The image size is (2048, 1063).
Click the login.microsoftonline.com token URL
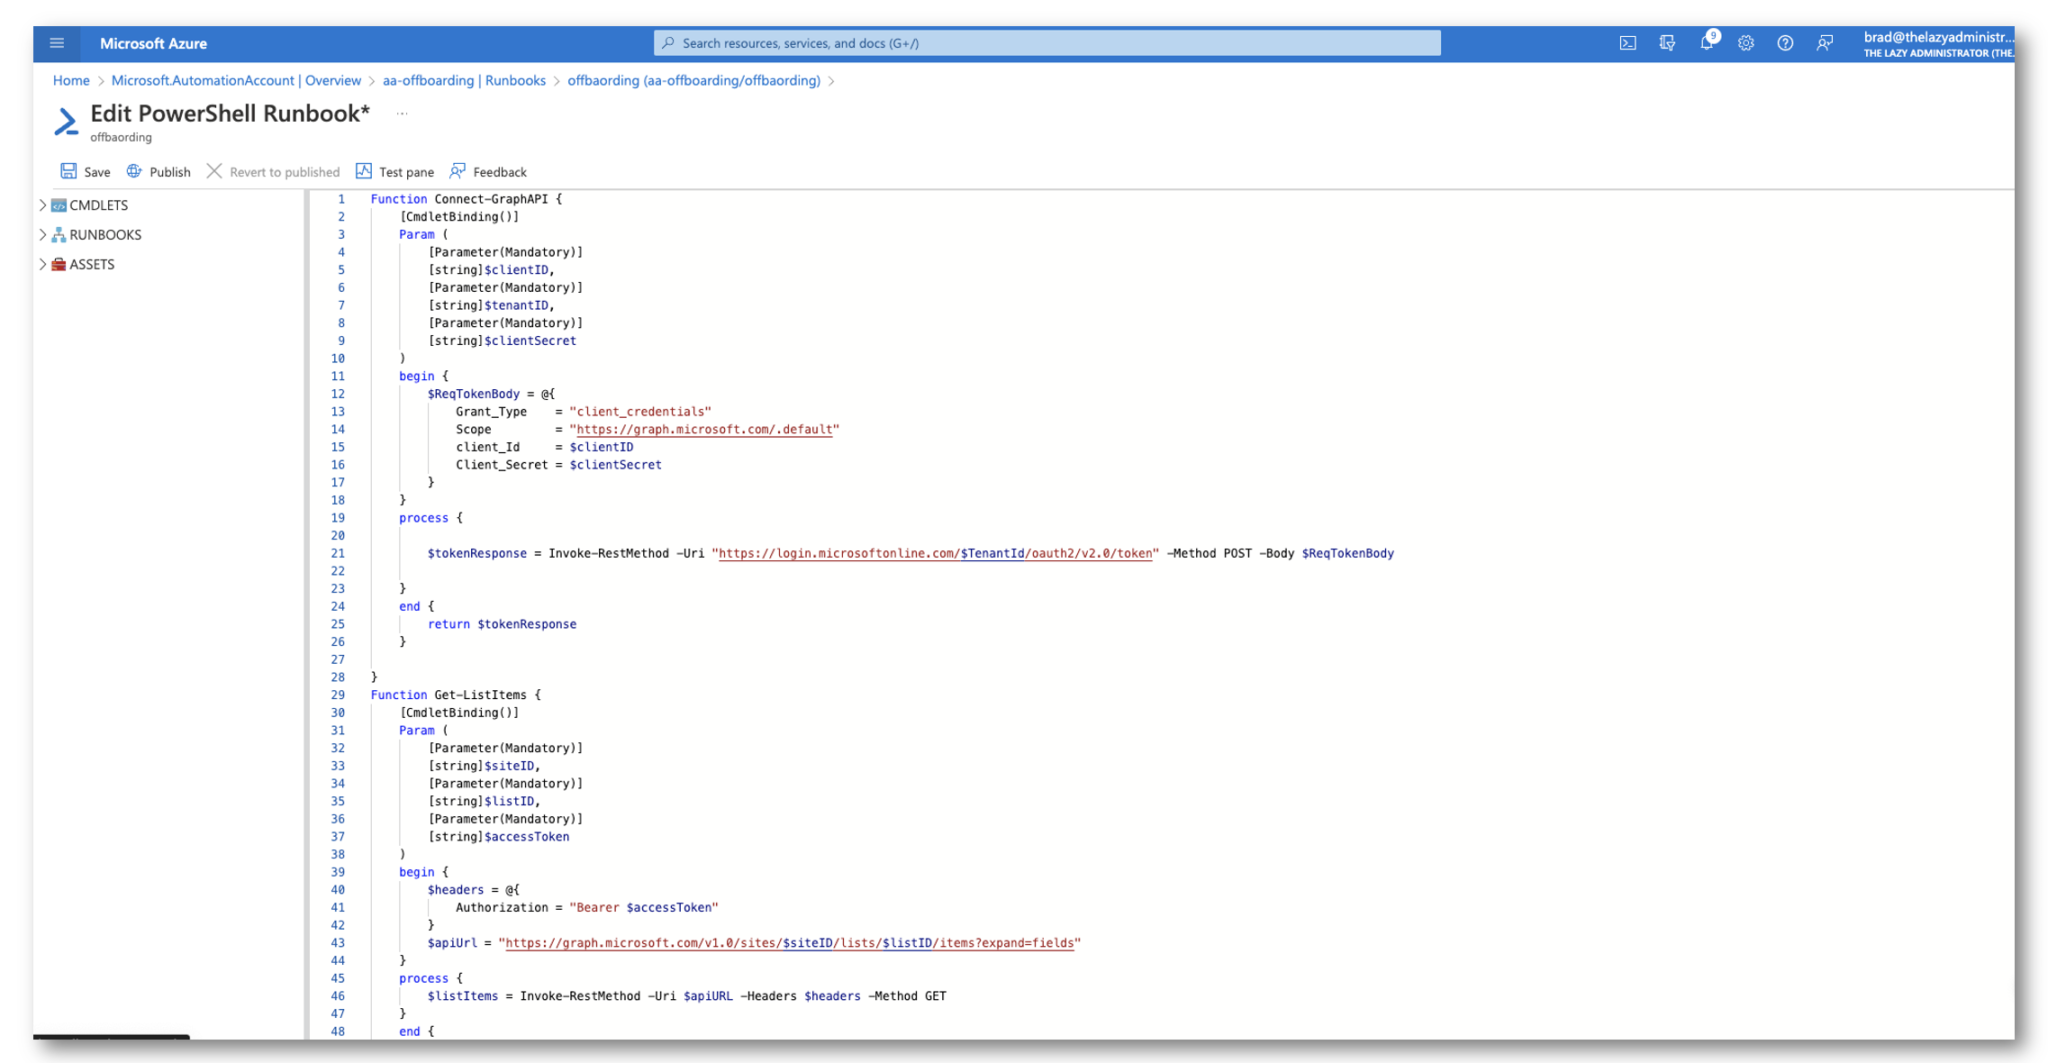[x=935, y=553]
